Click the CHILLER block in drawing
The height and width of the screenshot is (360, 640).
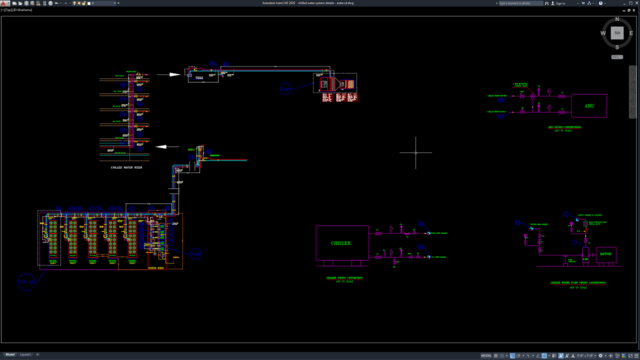point(342,243)
